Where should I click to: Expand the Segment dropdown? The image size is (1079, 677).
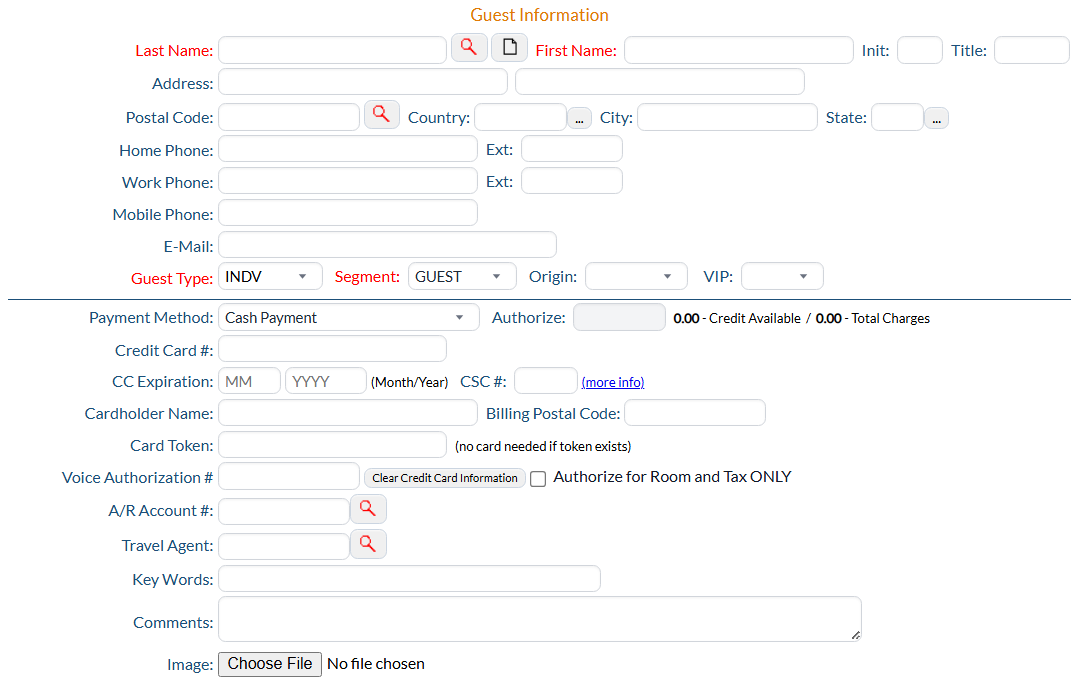461,277
